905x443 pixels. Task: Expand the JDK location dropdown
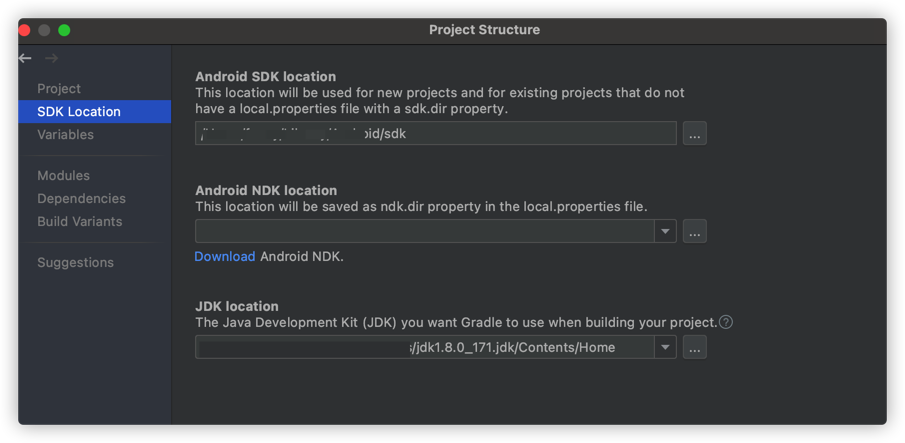point(665,347)
